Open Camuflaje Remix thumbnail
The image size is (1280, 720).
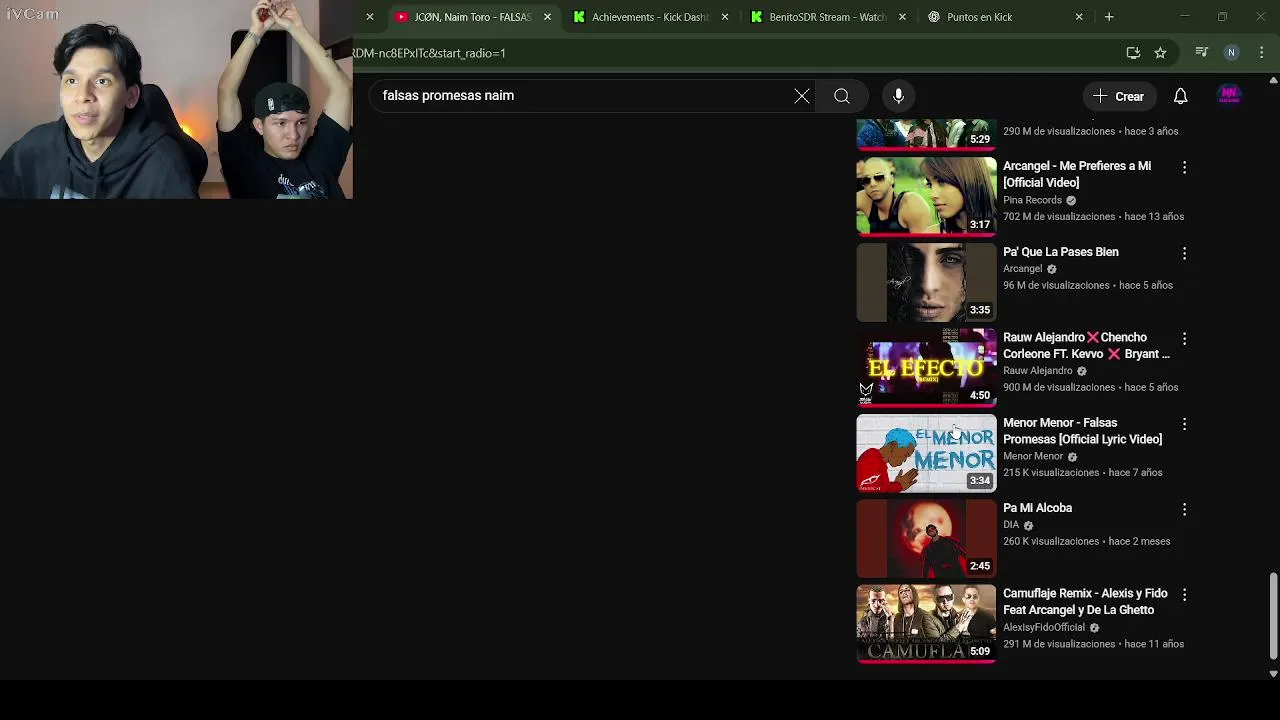[x=926, y=624]
